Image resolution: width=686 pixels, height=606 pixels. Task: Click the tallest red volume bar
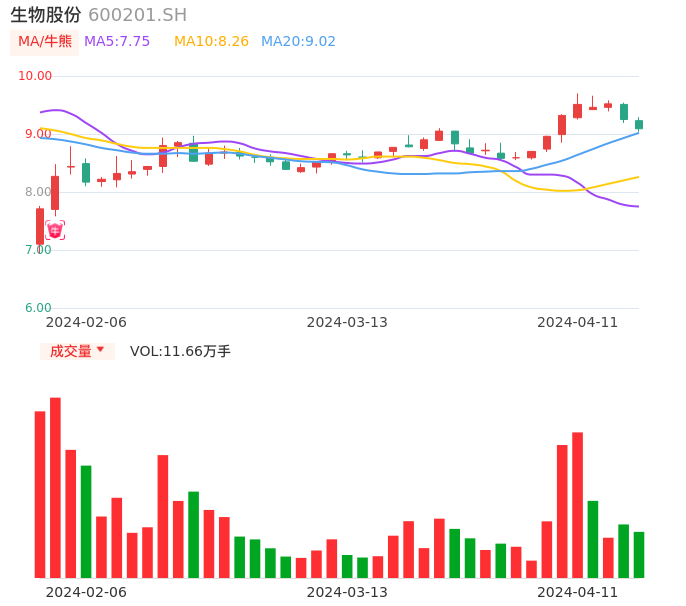pyautogui.click(x=55, y=488)
